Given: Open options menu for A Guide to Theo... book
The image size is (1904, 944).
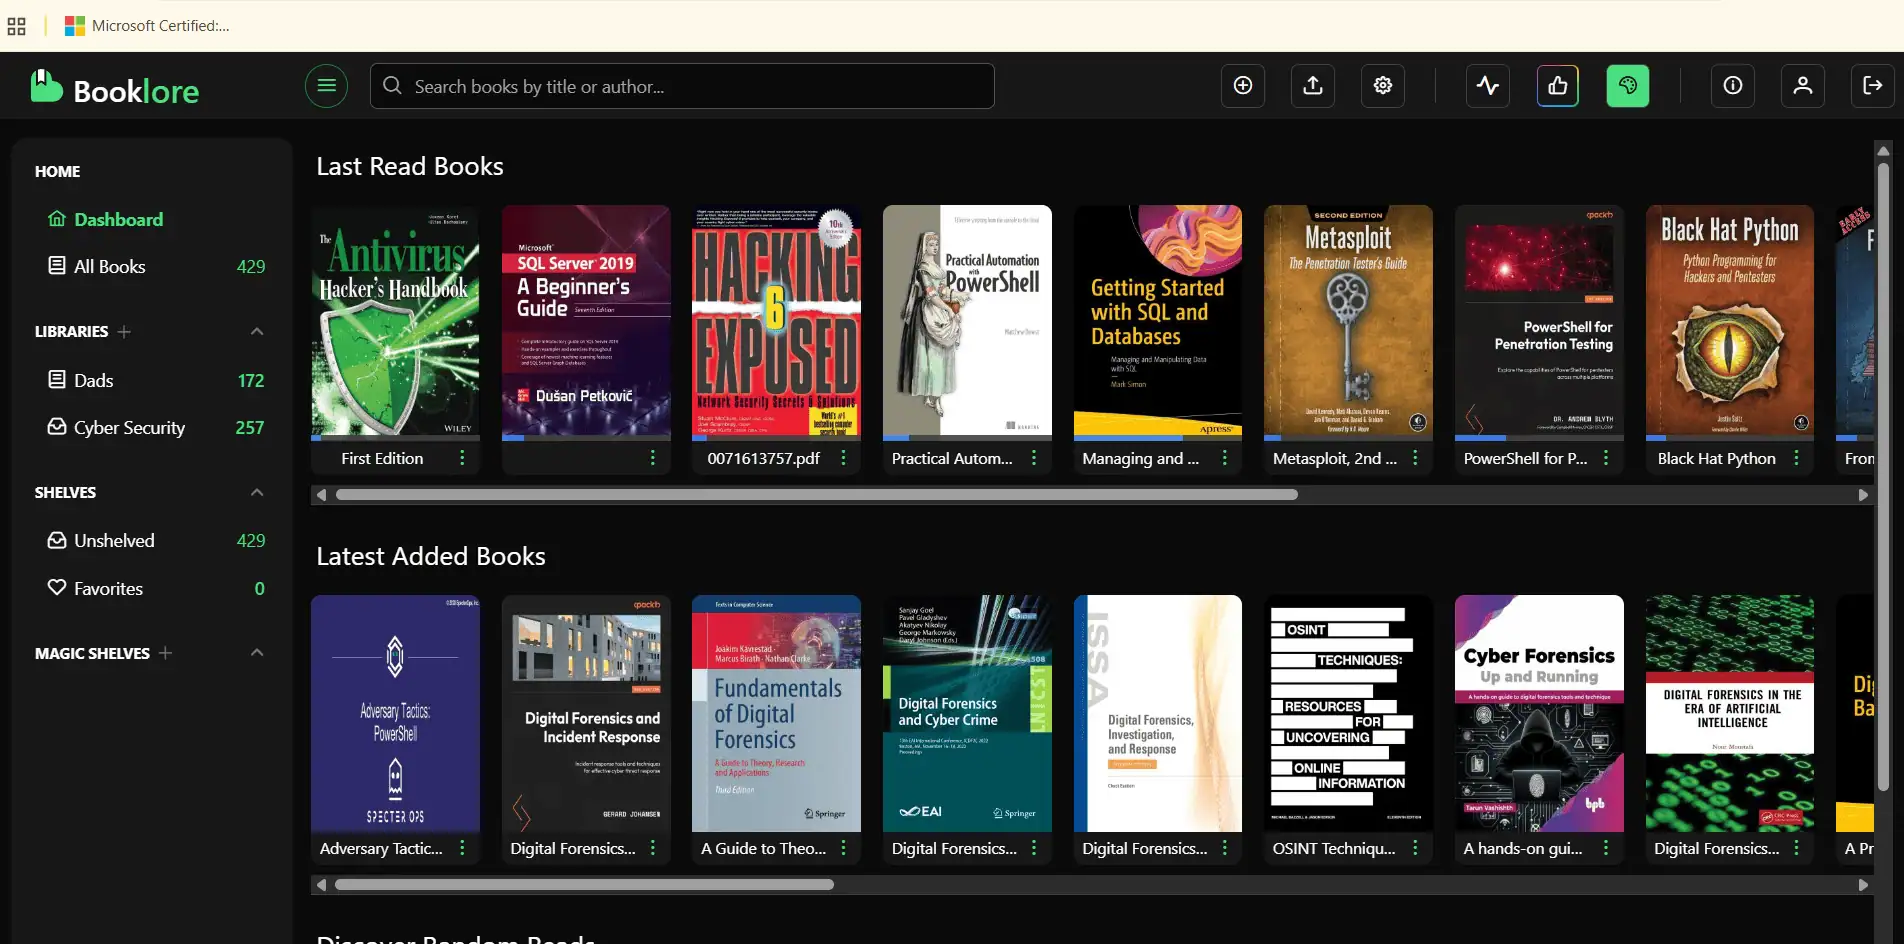Looking at the screenshot, I should pyautogui.click(x=843, y=848).
